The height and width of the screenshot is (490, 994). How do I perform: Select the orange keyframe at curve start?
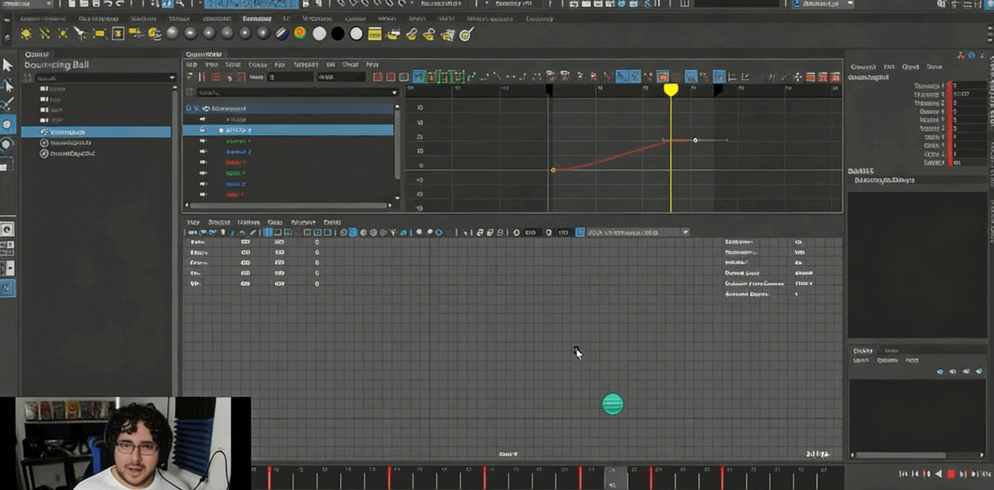click(553, 170)
